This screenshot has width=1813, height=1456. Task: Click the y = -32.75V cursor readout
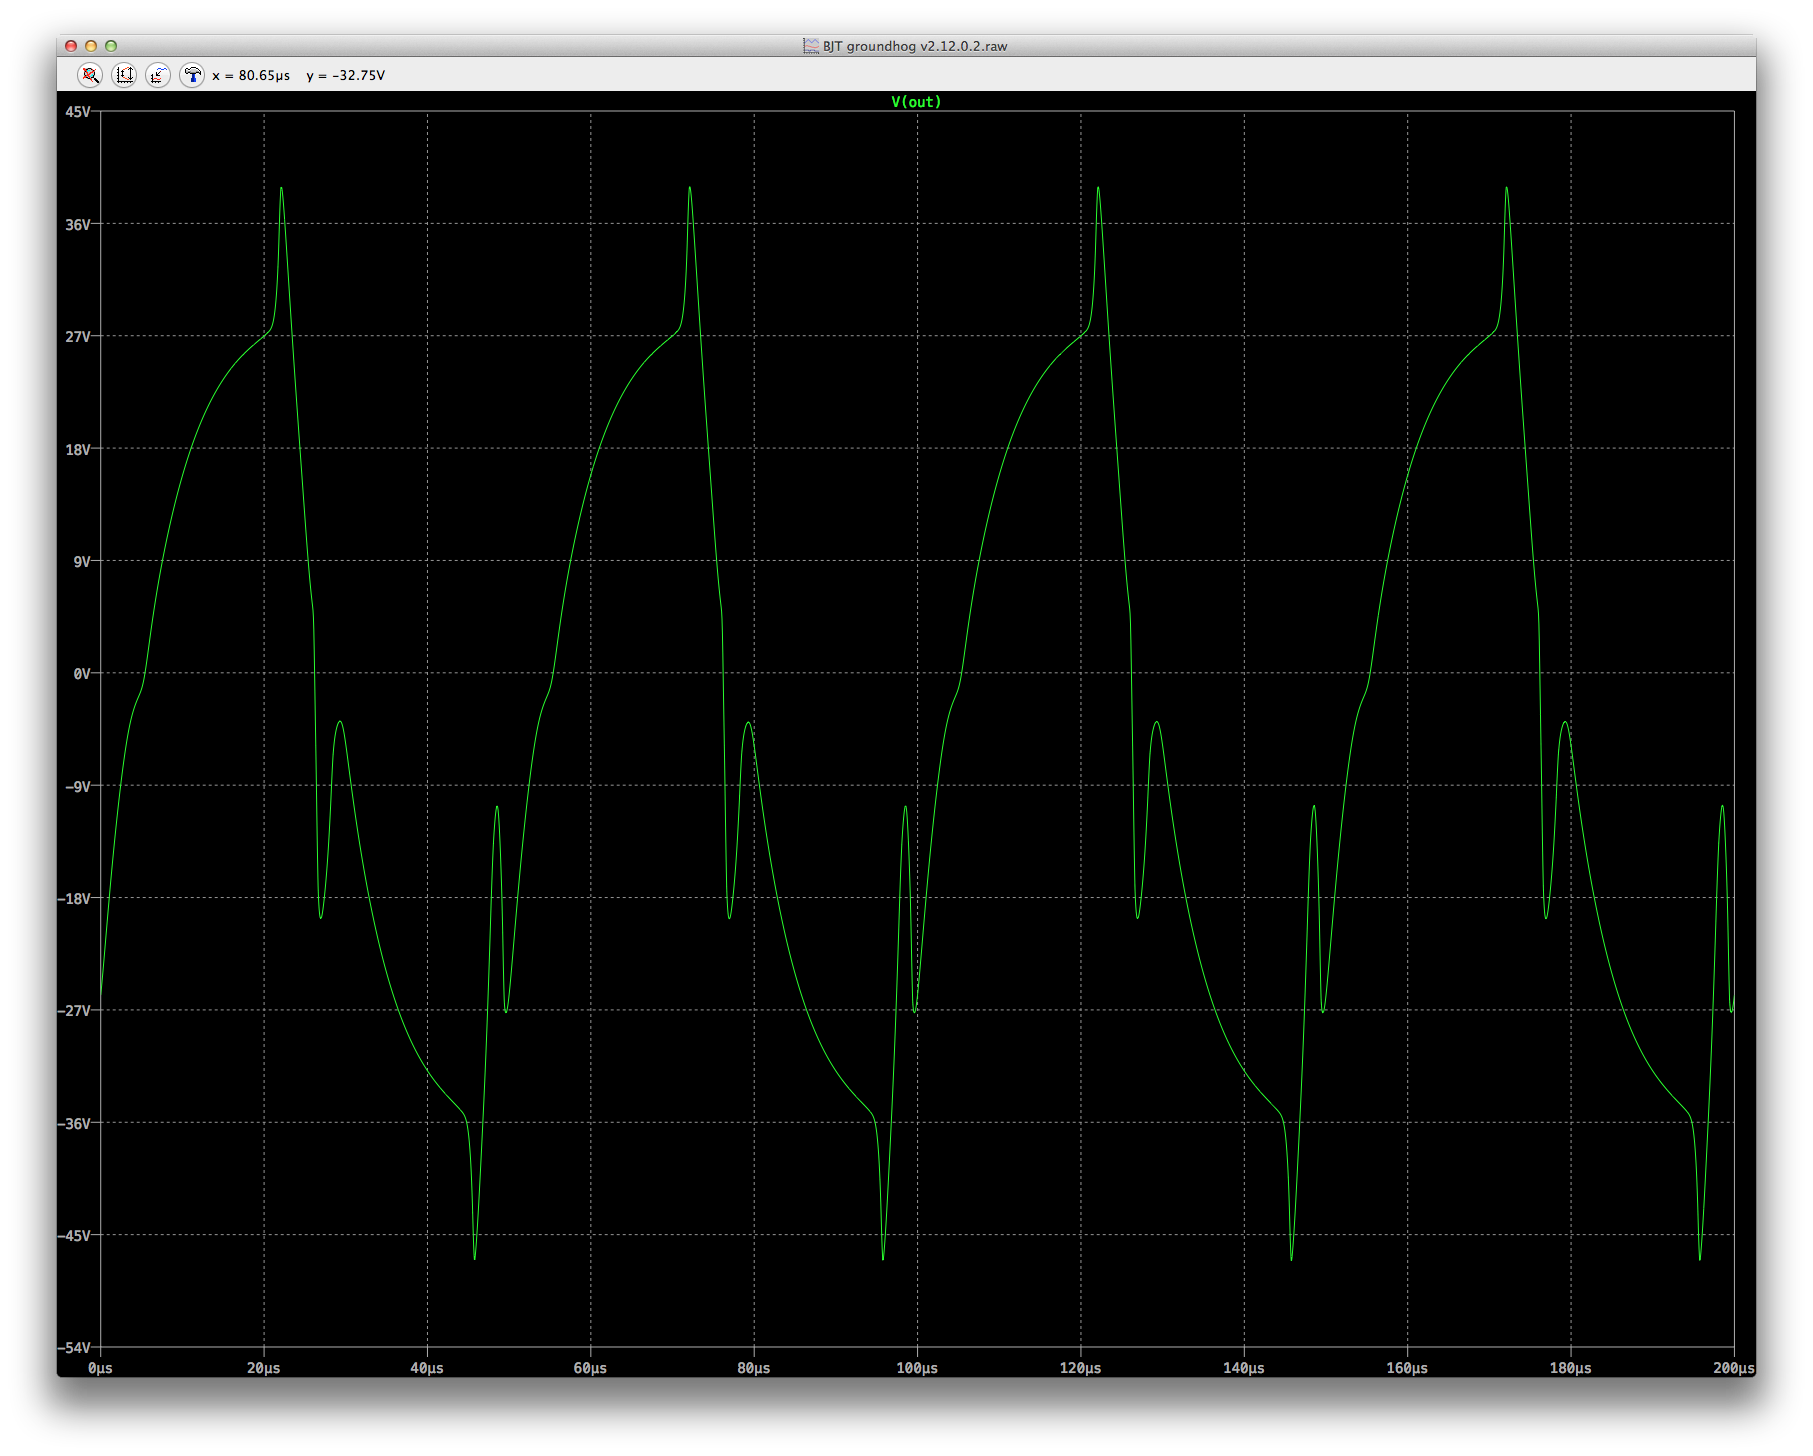346,76
